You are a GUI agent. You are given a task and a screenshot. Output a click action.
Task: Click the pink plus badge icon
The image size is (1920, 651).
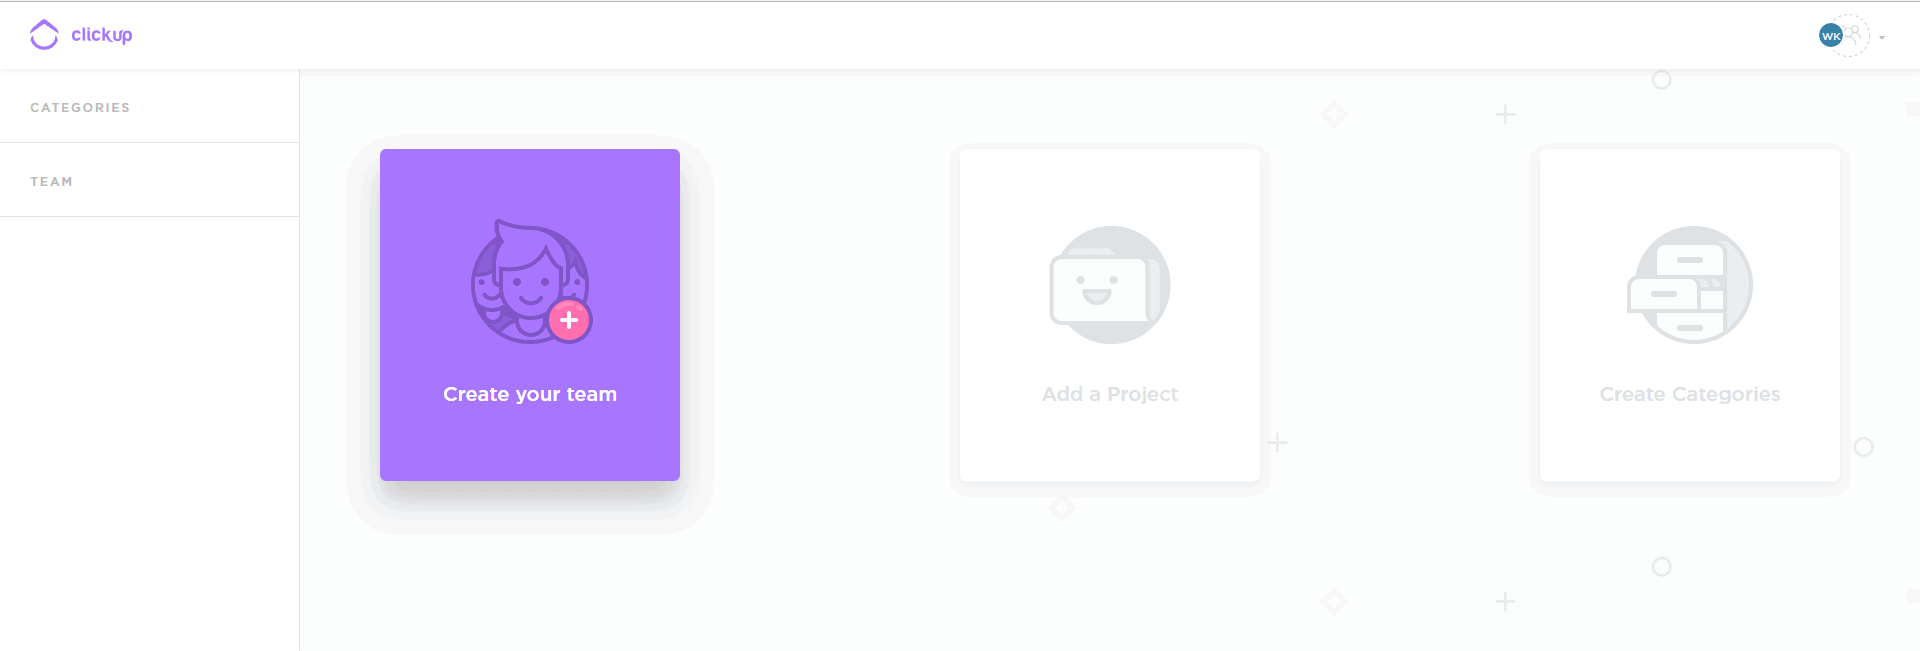tap(569, 321)
